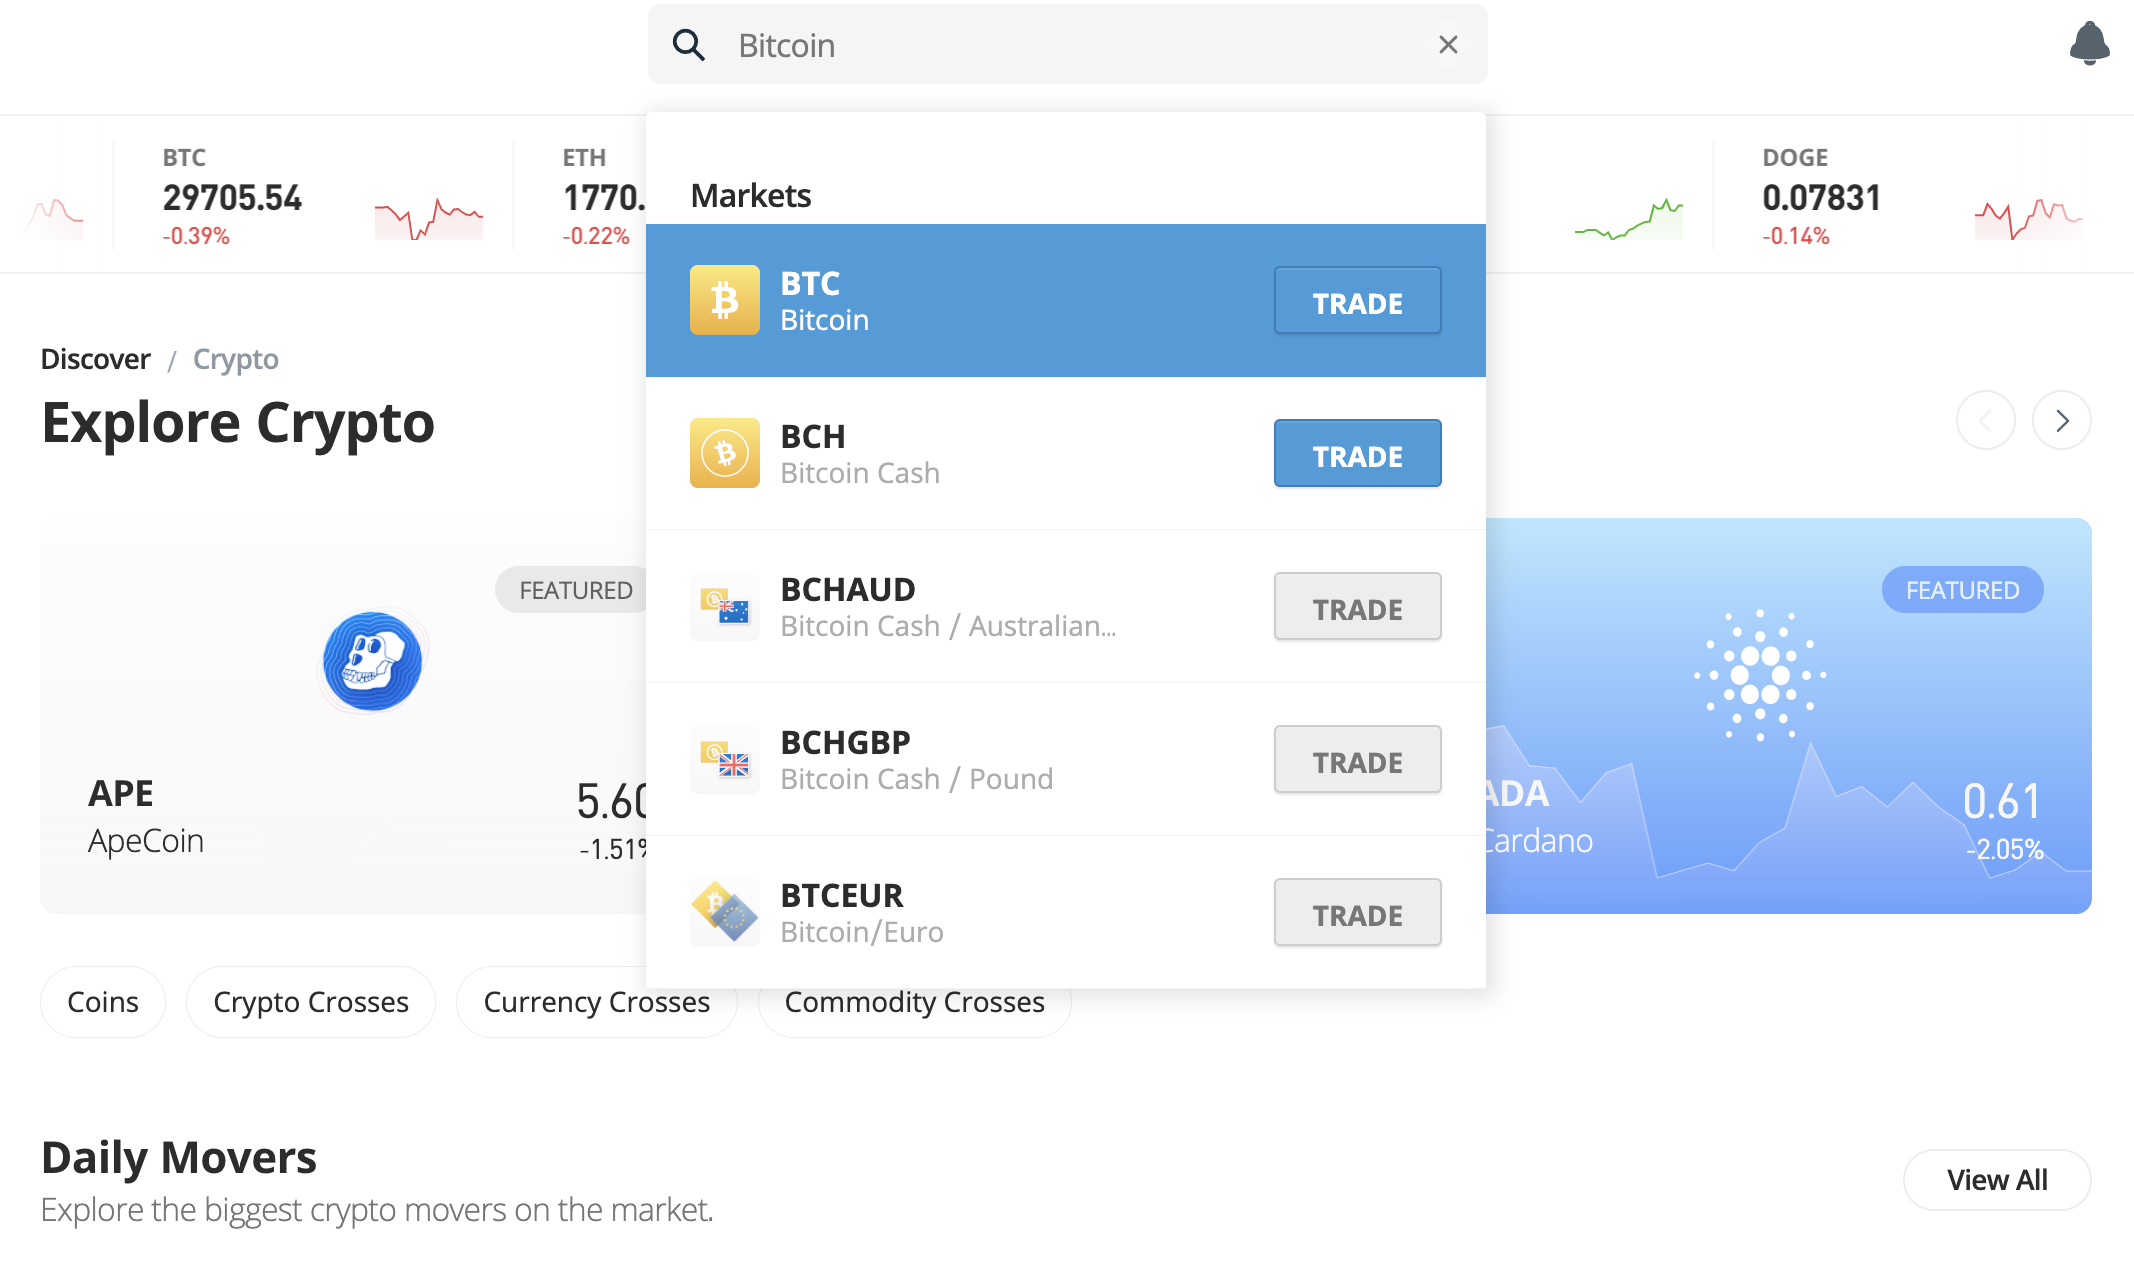View All daily movers
The height and width of the screenshot is (1270, 2134).
[1997, 1180]
